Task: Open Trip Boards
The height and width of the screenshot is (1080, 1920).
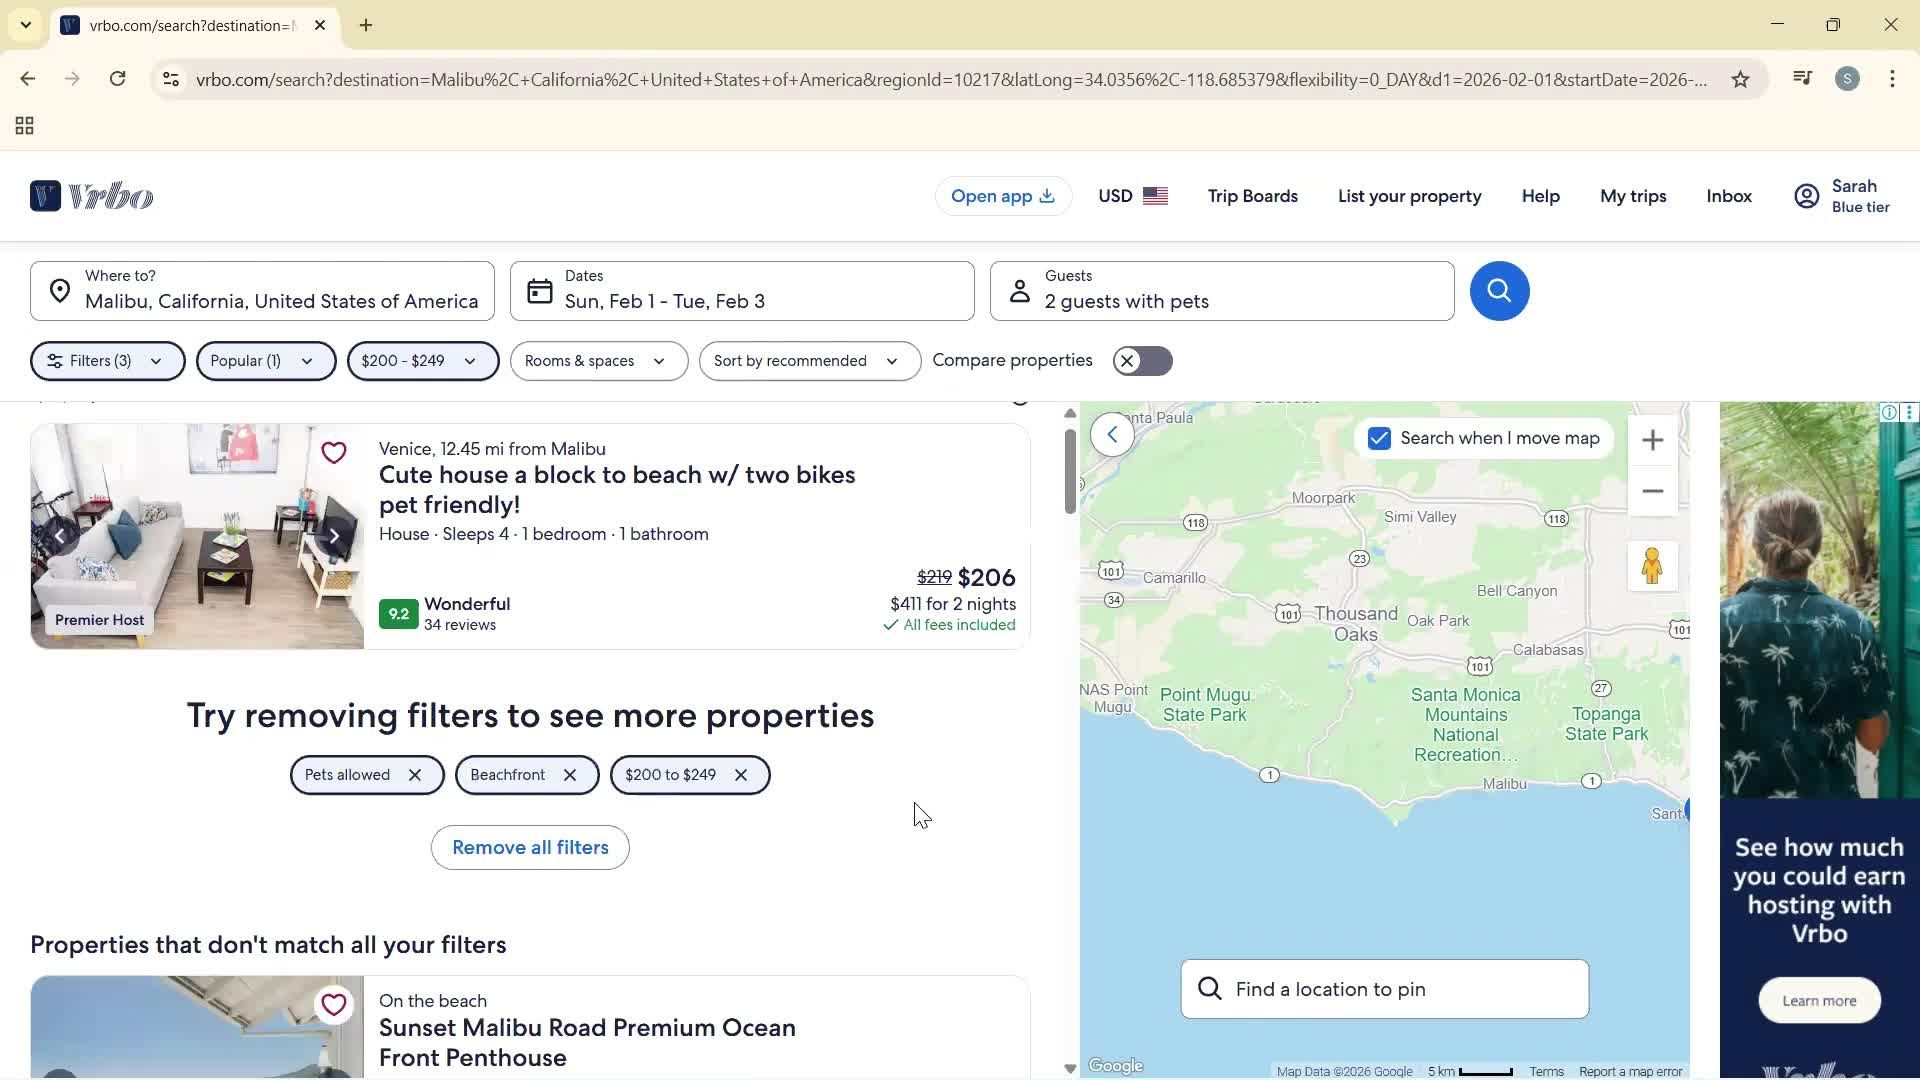Action: (x=1252, y=196)
